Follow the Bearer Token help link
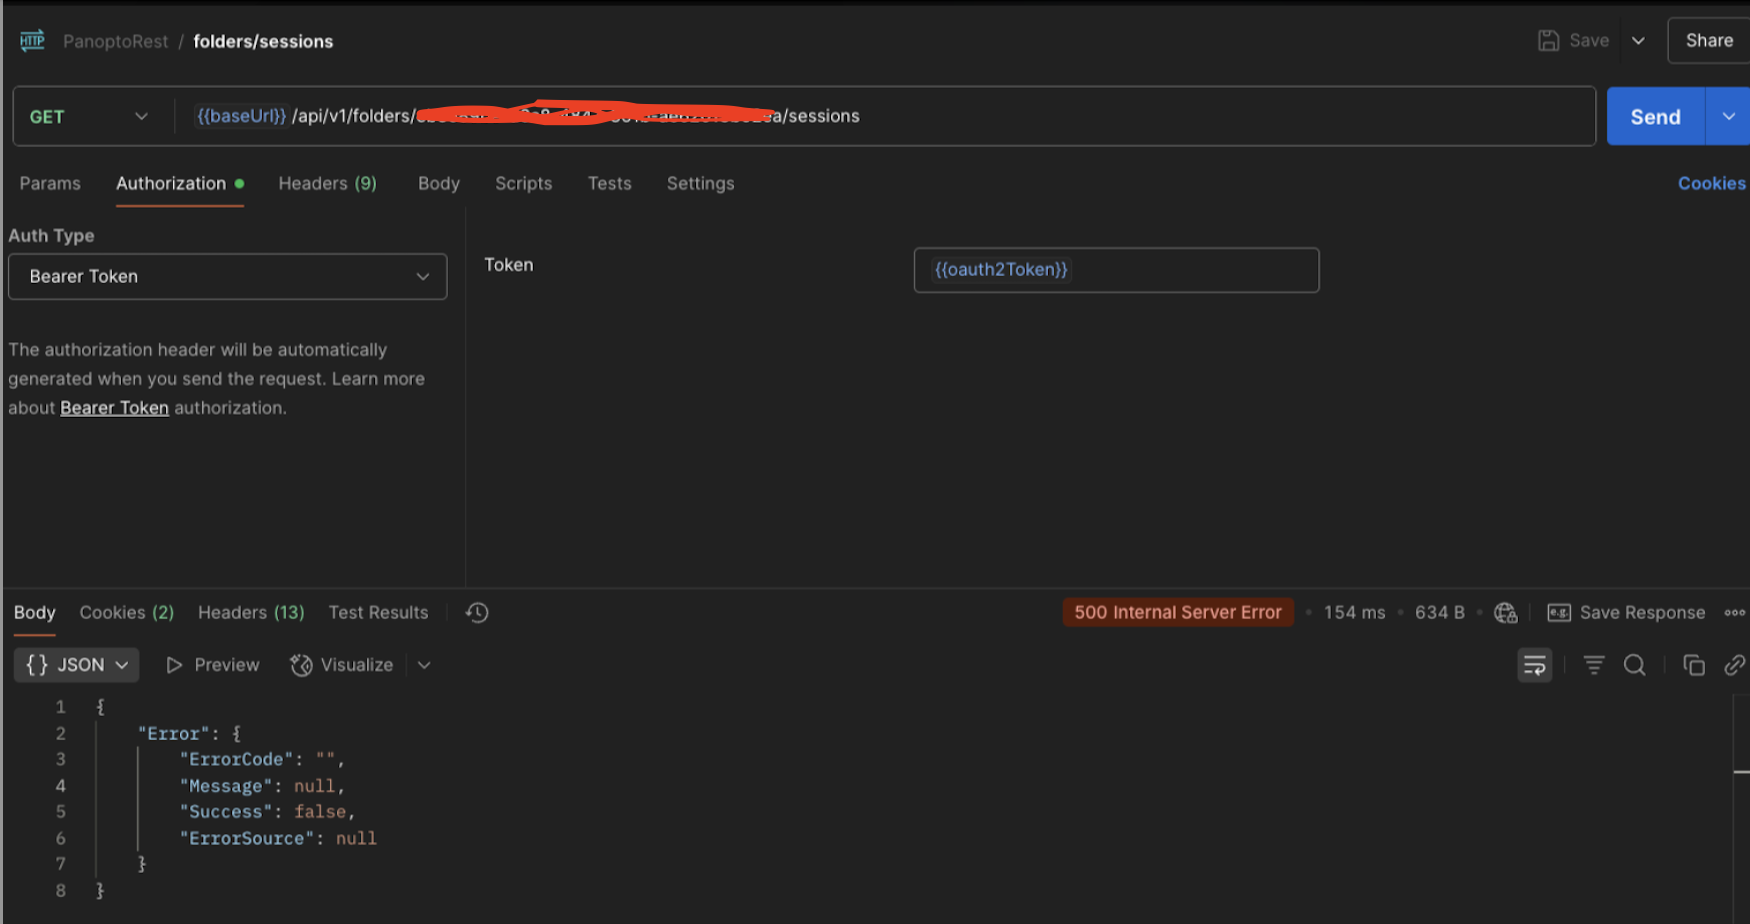Screen dimensions: 1750x924 [114, 408]
